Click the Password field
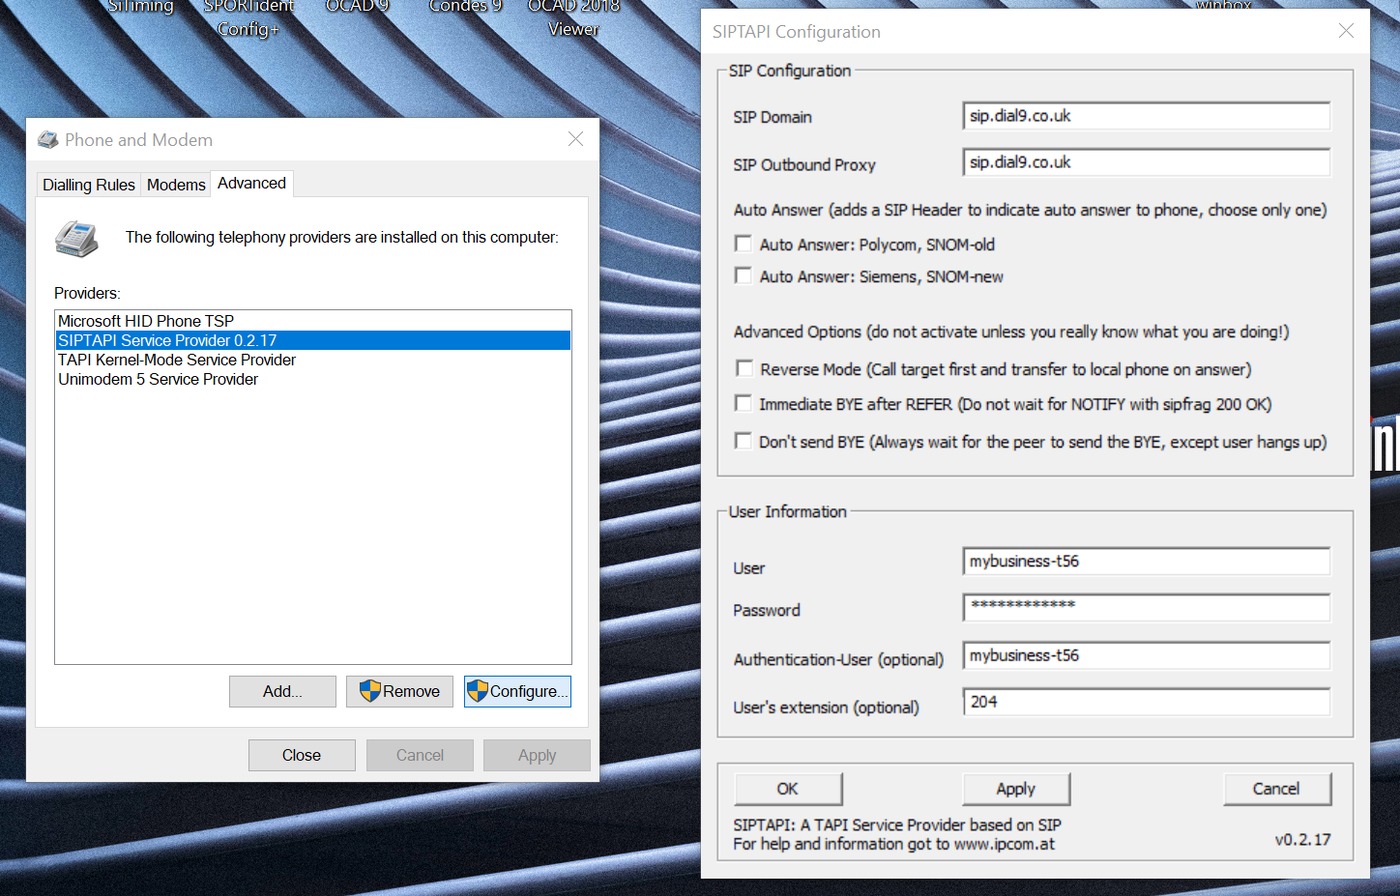 pos(1146,607)
